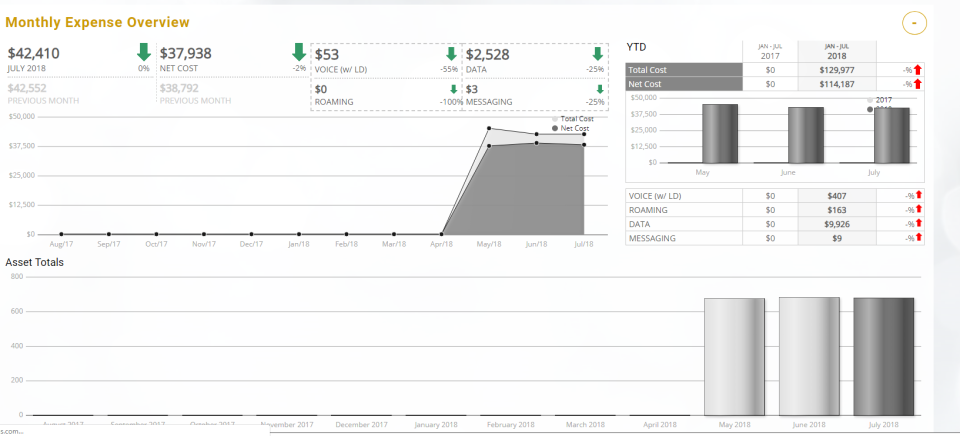Toggle the Total Cost legend entry
960x436 pixels.
pos(573,119)
